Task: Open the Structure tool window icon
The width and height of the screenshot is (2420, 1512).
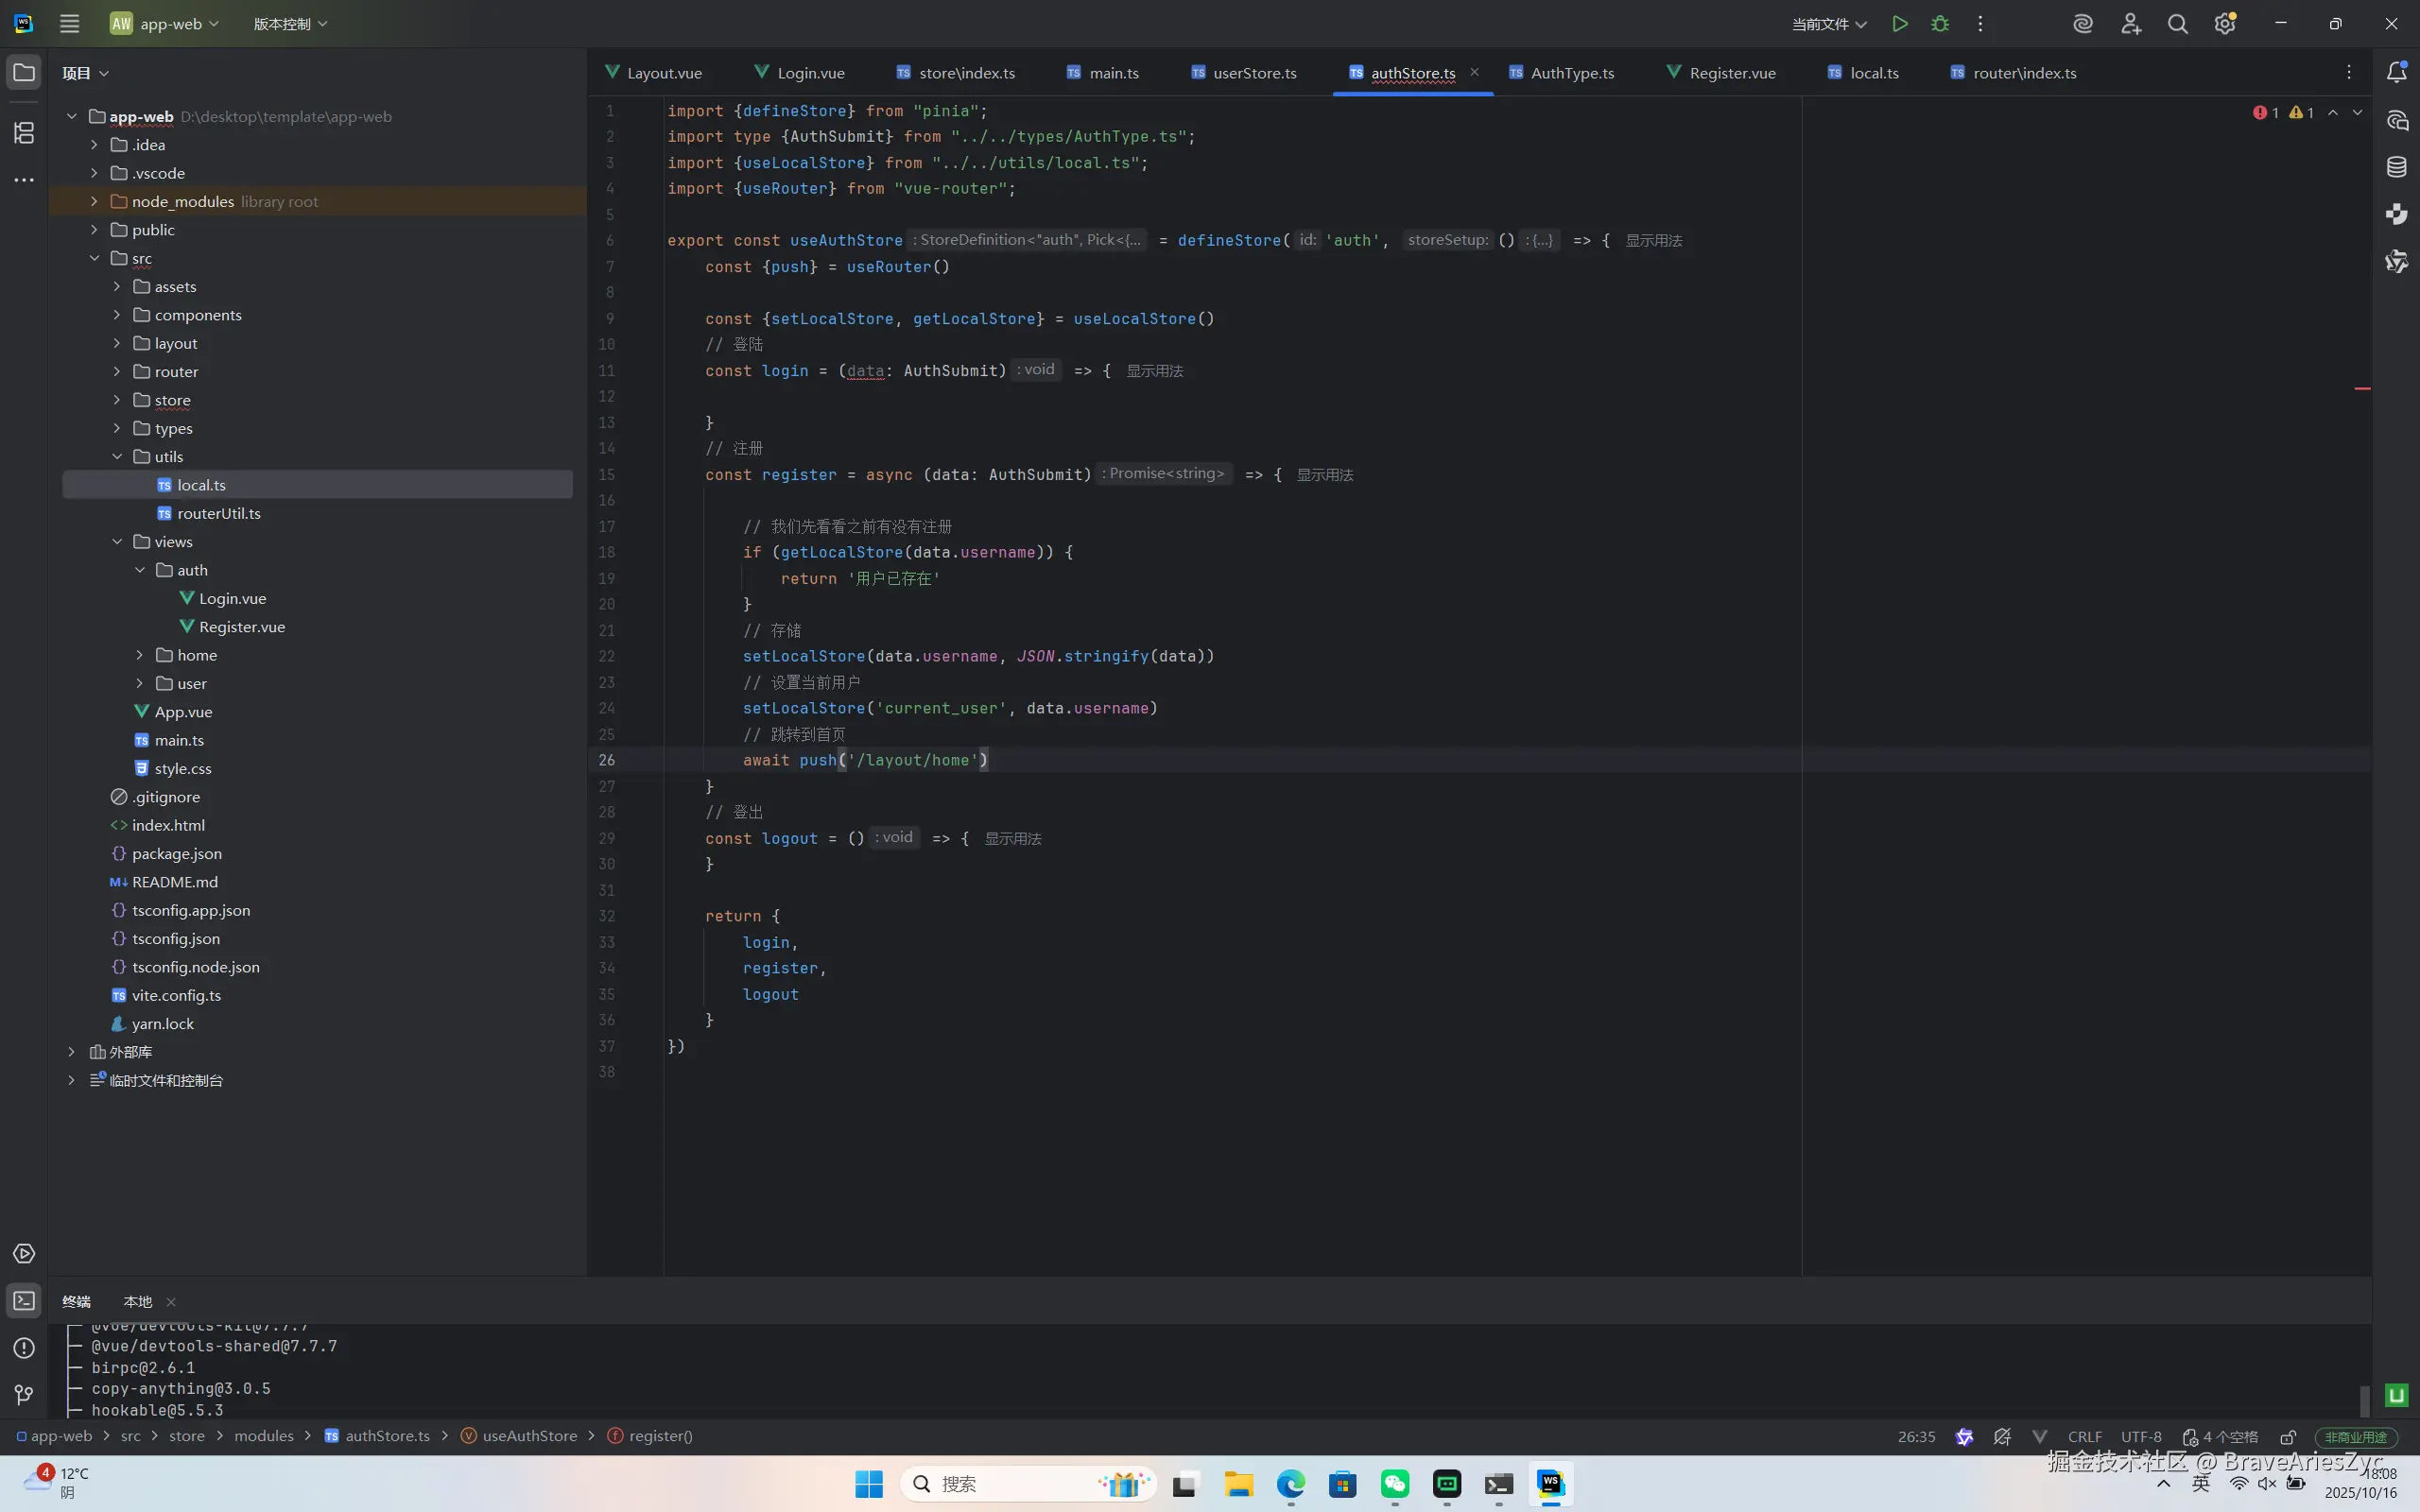Action: click(24, 132)
